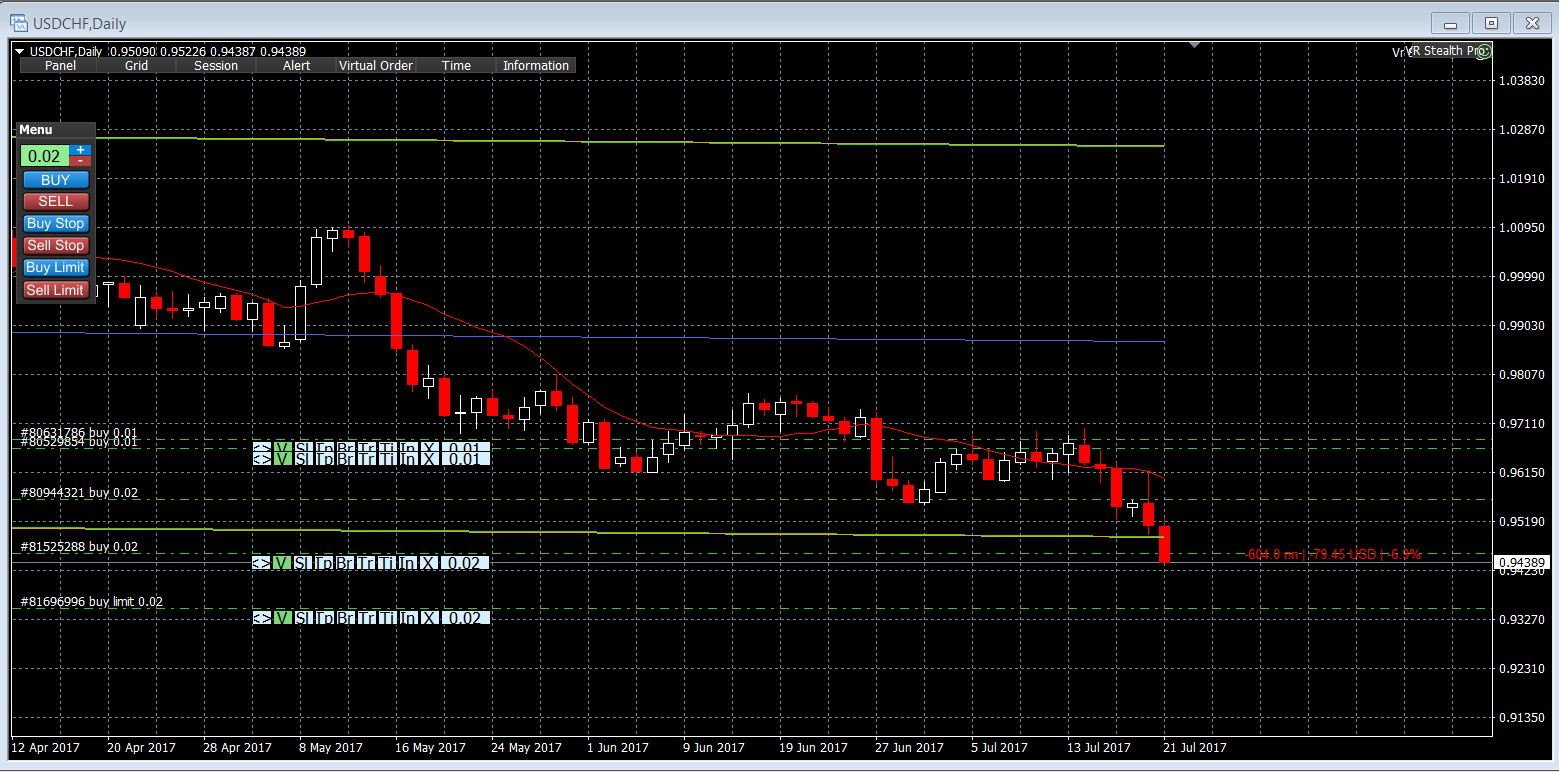Click the Sl button in the #81525288 order row

coord(303,563)
